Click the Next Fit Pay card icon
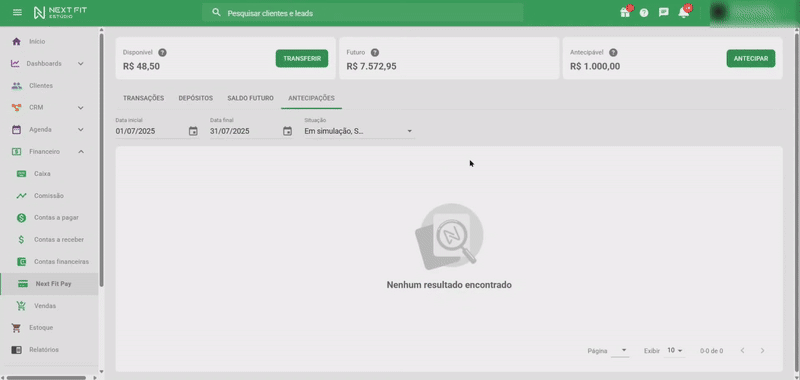 coord(22,284)
